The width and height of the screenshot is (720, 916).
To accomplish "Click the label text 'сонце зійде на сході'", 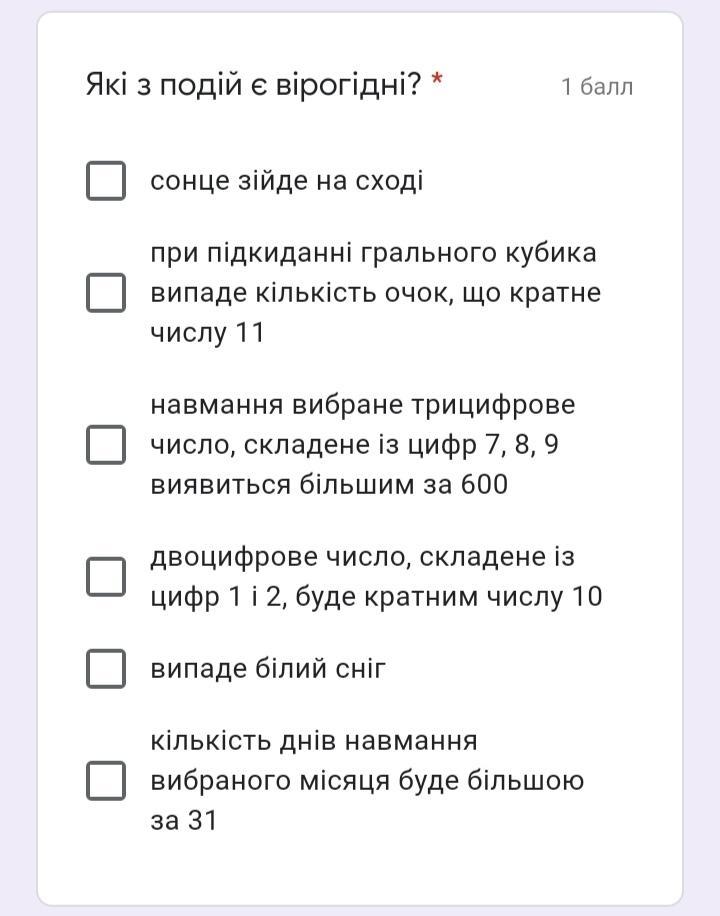I will click(286, 181).
